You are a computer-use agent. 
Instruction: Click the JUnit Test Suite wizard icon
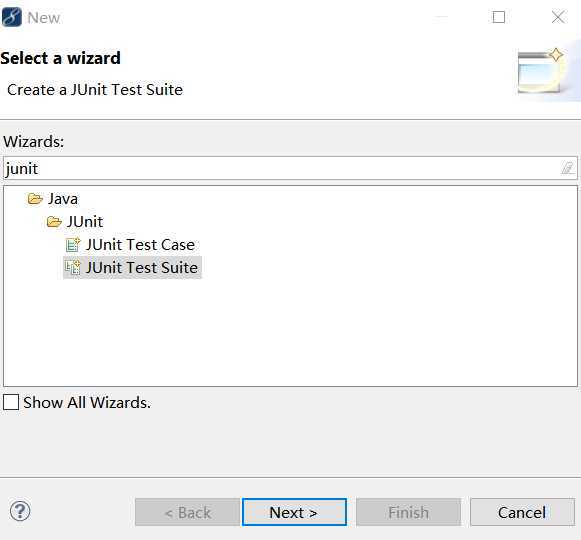tap(73, 268)
